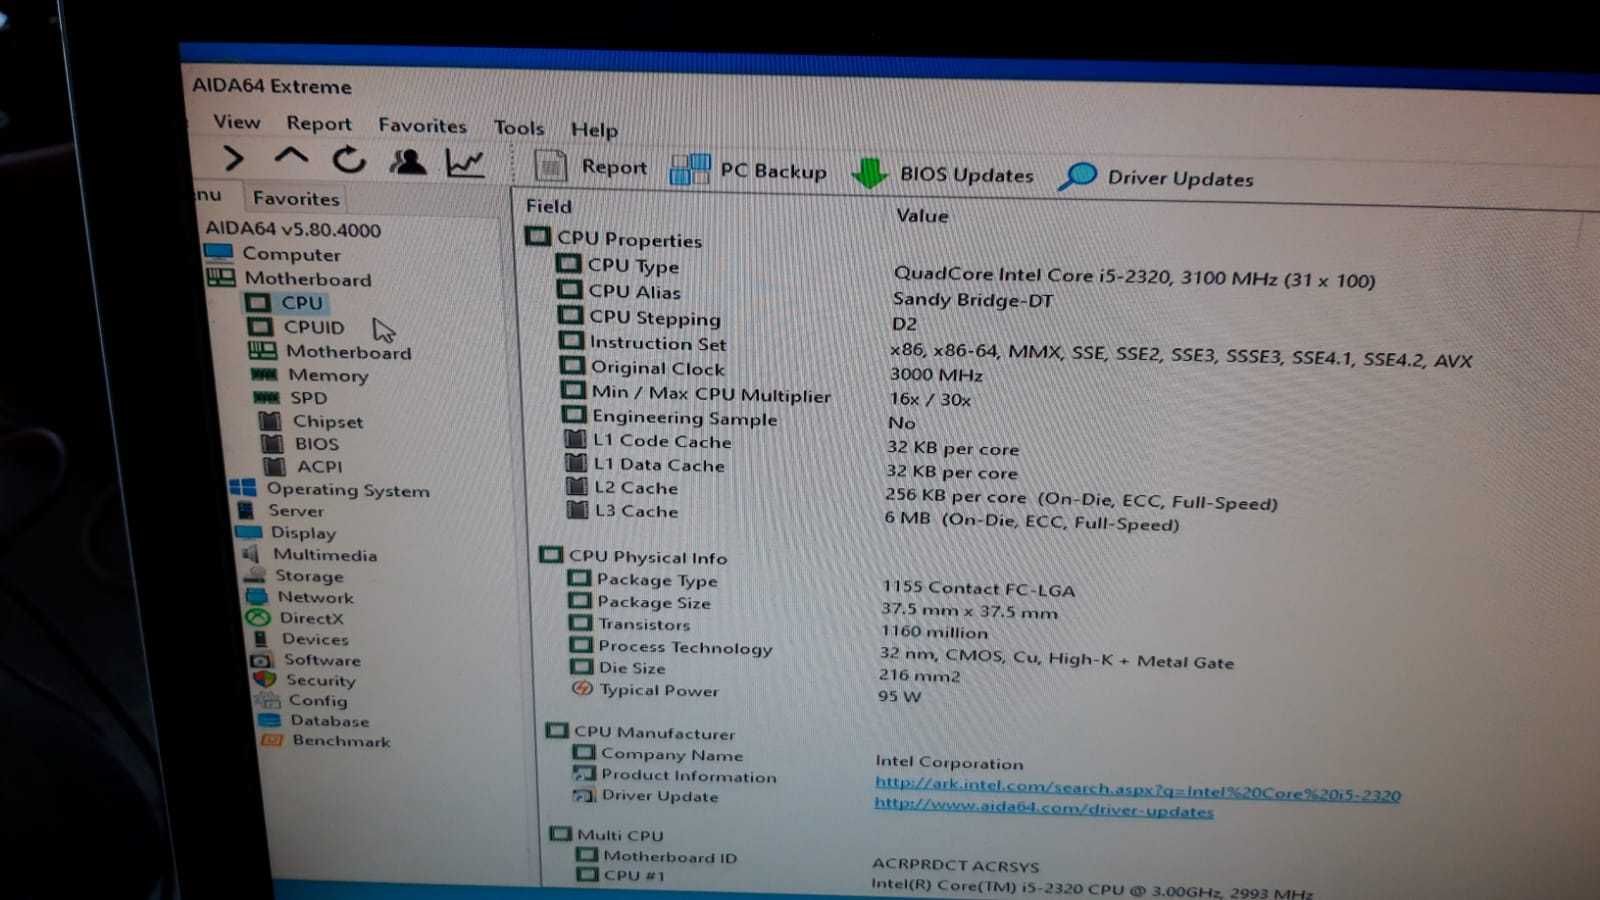Open the user Favorites manager icon

click(x=408, y=162)
